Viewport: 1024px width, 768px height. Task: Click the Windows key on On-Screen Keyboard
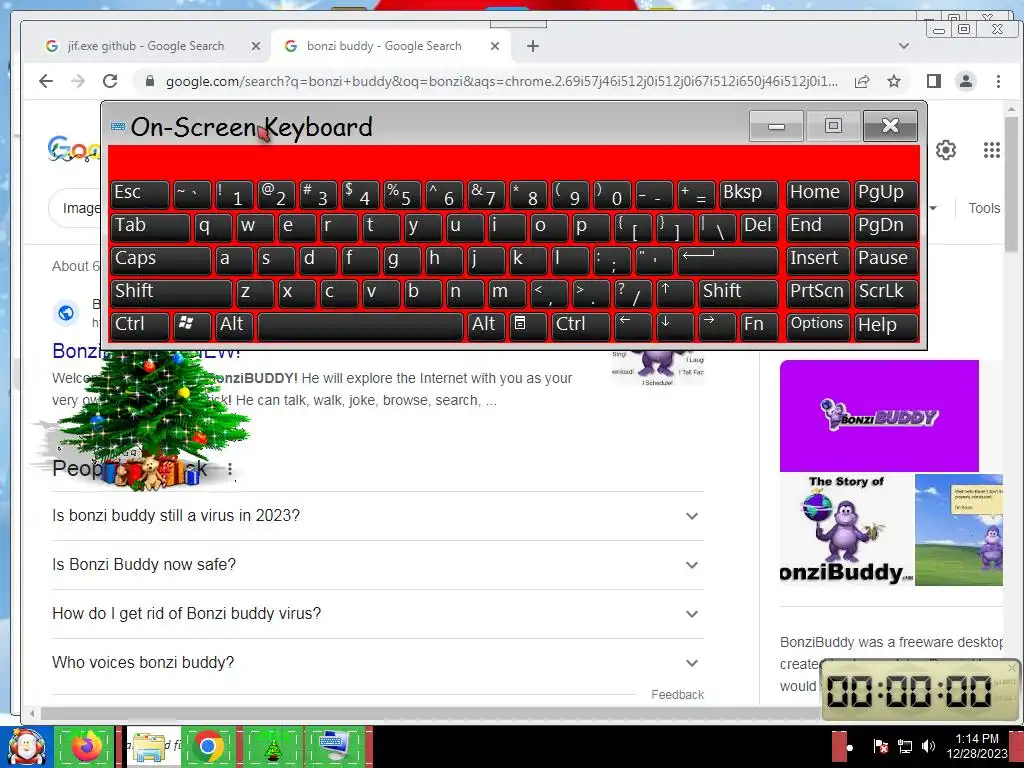[x=192, y=325]
